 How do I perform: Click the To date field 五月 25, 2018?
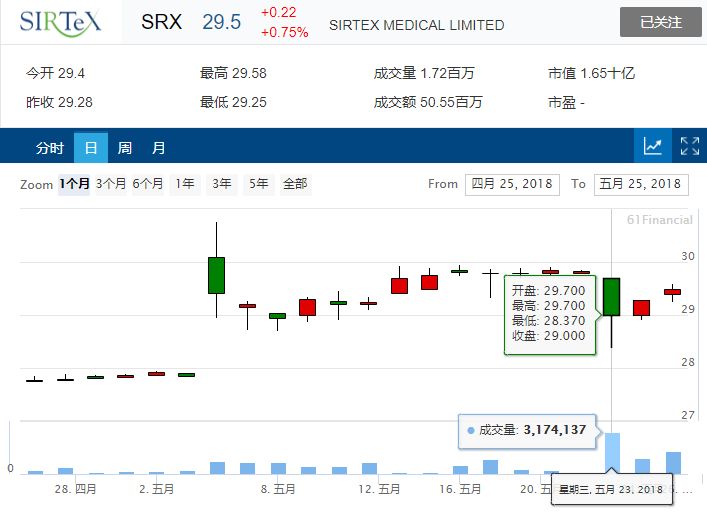(x=641, y=184)
